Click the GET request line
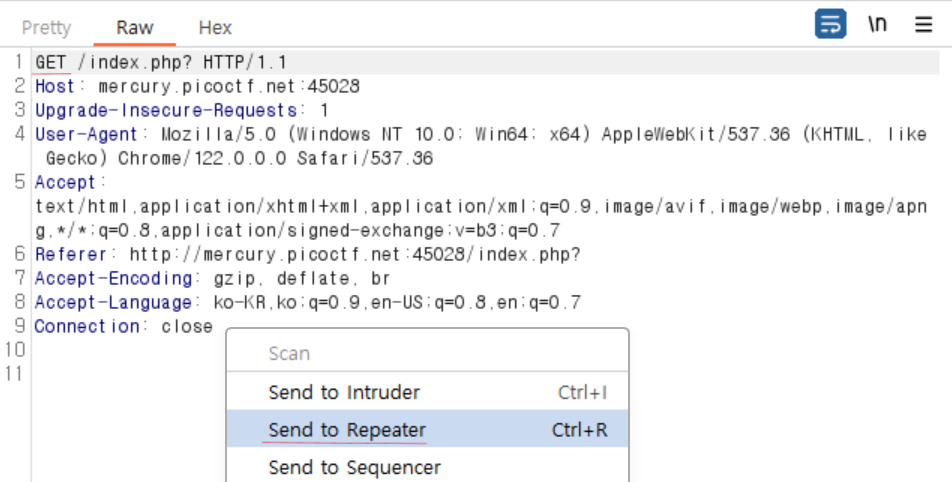 pyautogui.click(x=161, y=62)
